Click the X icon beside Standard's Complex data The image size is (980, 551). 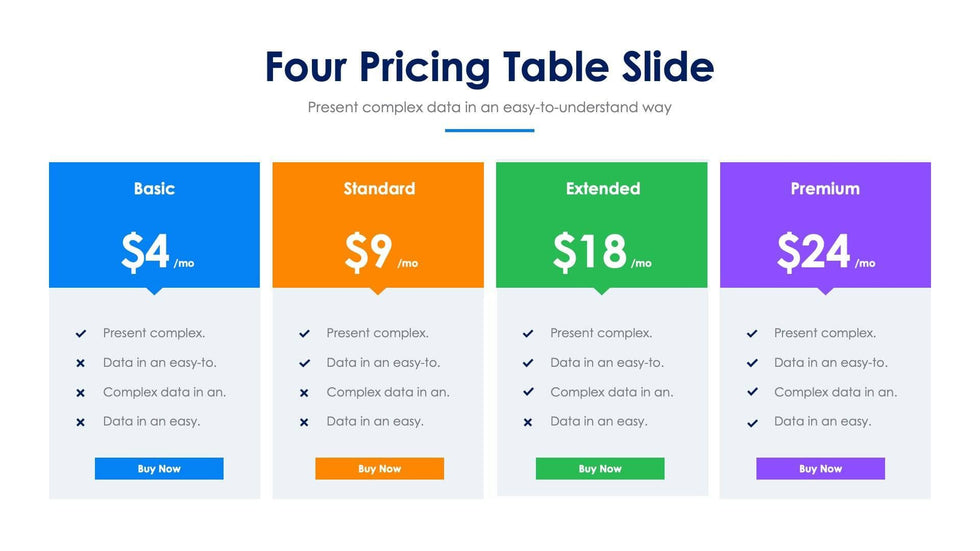[304, 393]
